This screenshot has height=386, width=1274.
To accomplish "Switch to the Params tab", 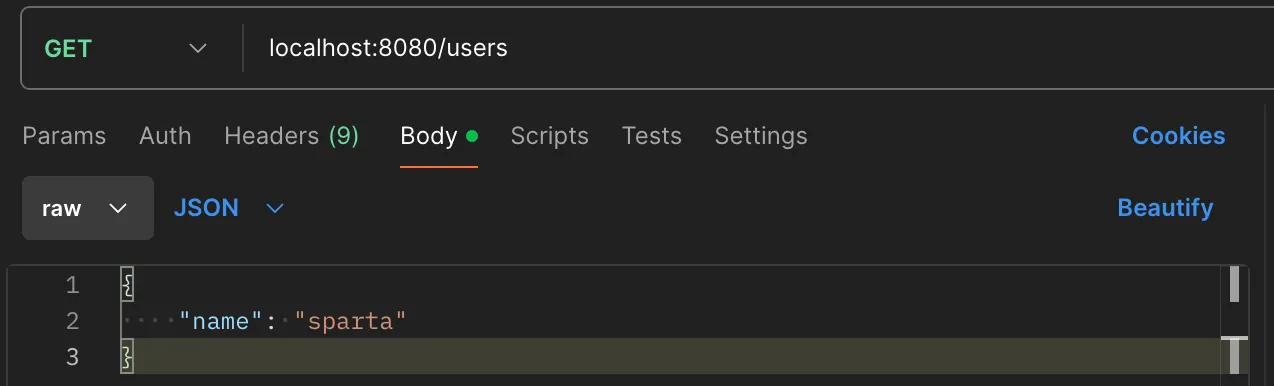I will pos(64,136).
